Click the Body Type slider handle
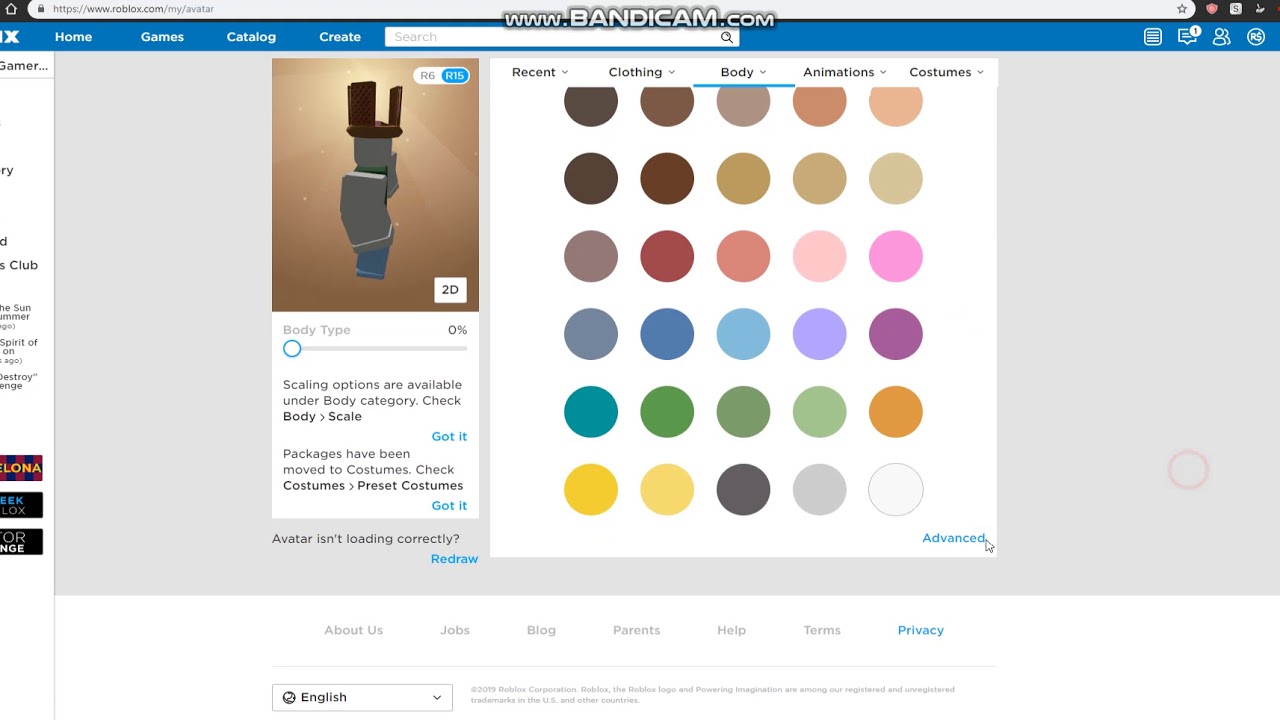The image size is (1280, 720). [x=292, y=349]
